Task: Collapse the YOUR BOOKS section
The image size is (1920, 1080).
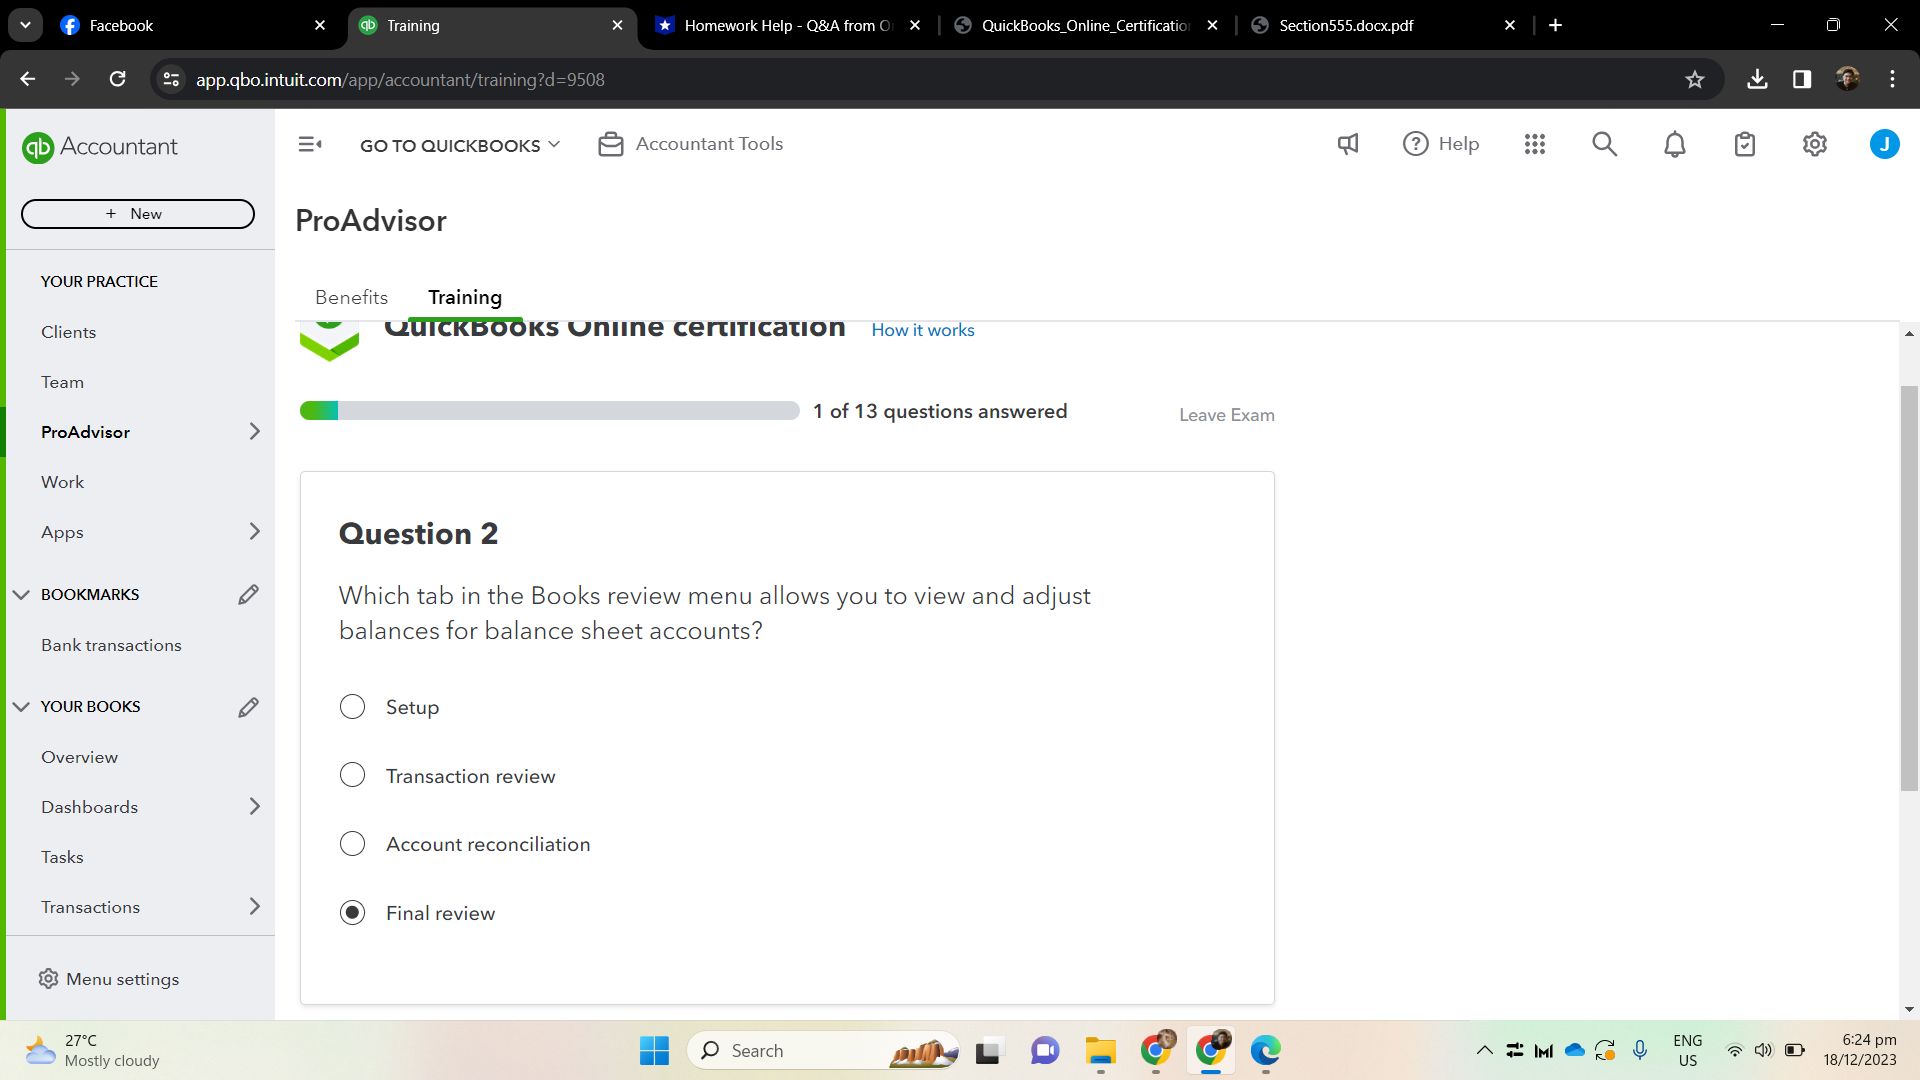Action: coord(21,707)
